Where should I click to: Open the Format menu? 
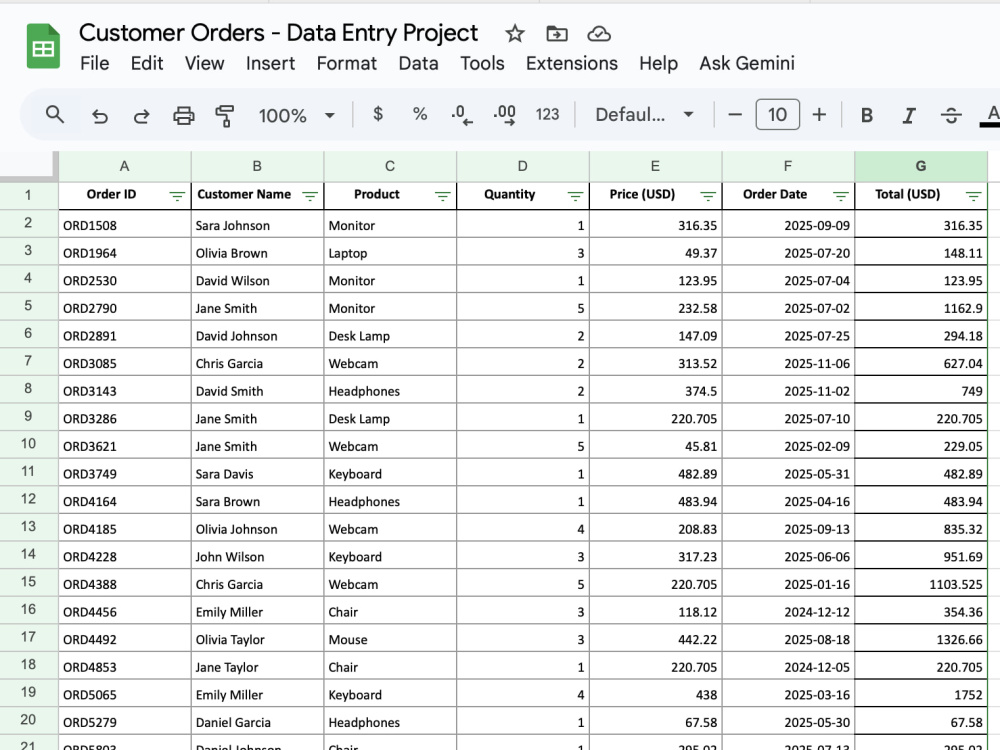[347, 63]
